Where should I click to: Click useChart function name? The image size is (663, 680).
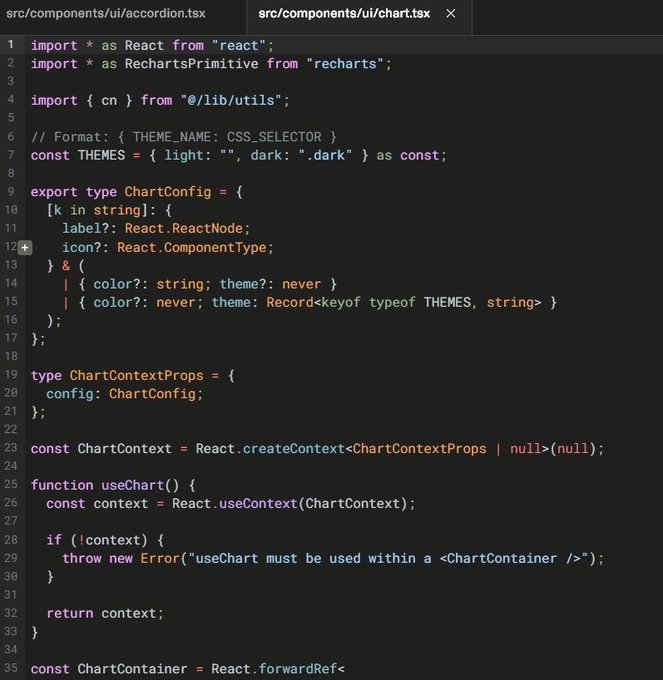[132, 485]
